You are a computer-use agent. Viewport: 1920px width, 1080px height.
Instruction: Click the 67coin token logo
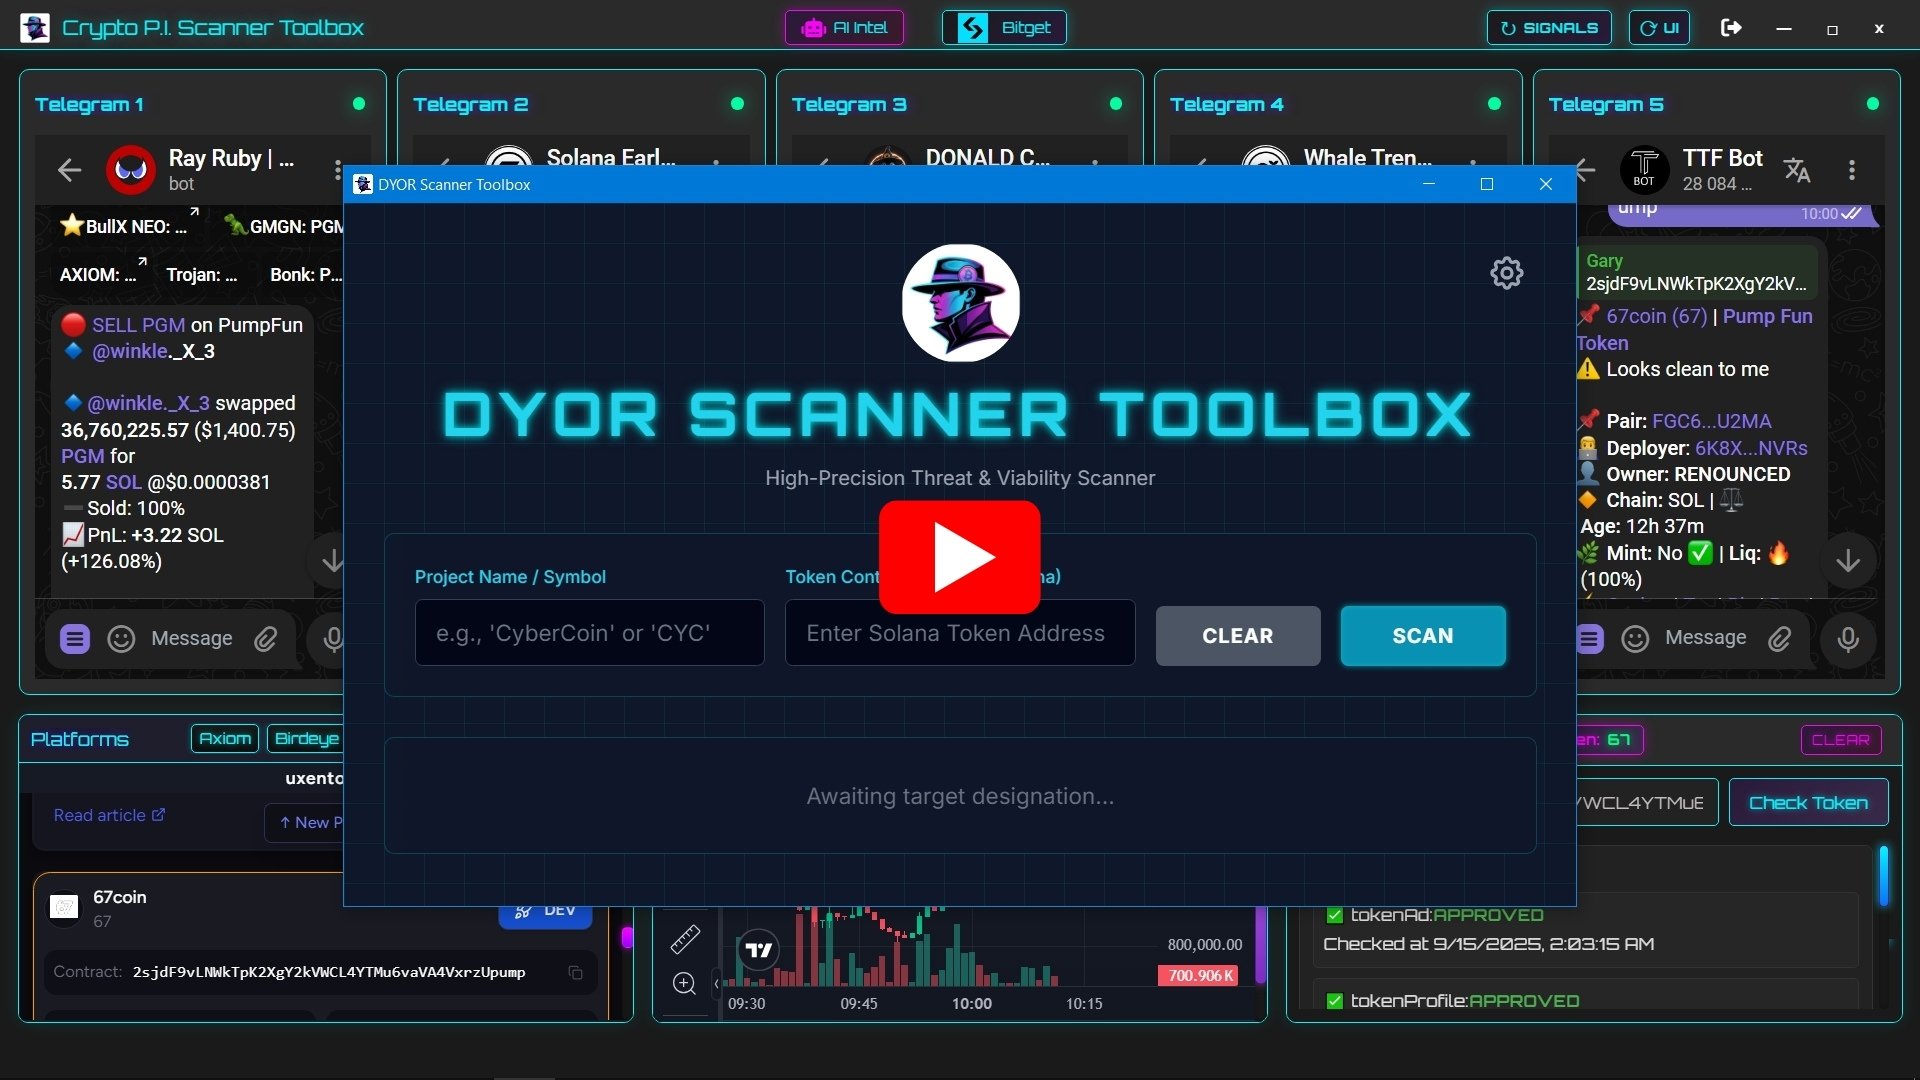[64, 907]
